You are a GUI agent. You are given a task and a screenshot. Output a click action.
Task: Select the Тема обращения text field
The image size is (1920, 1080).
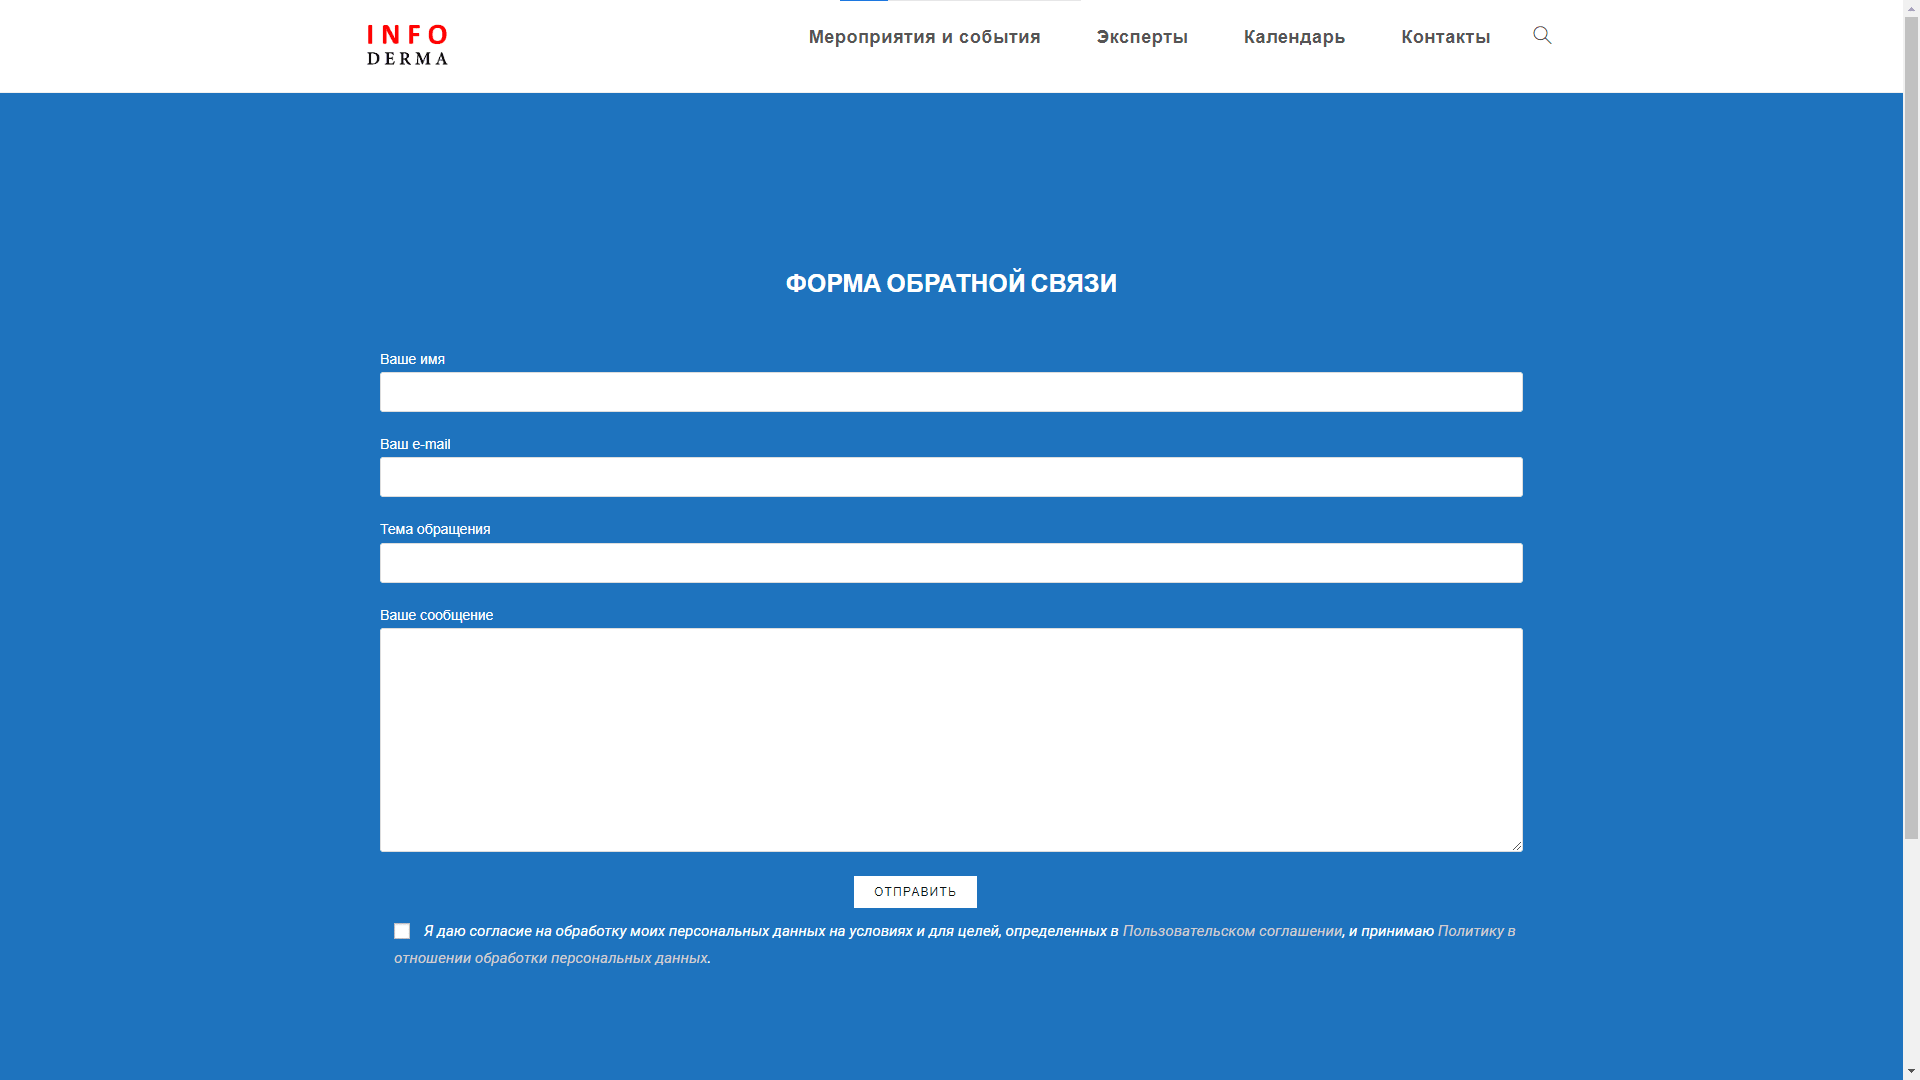[950, 563]
